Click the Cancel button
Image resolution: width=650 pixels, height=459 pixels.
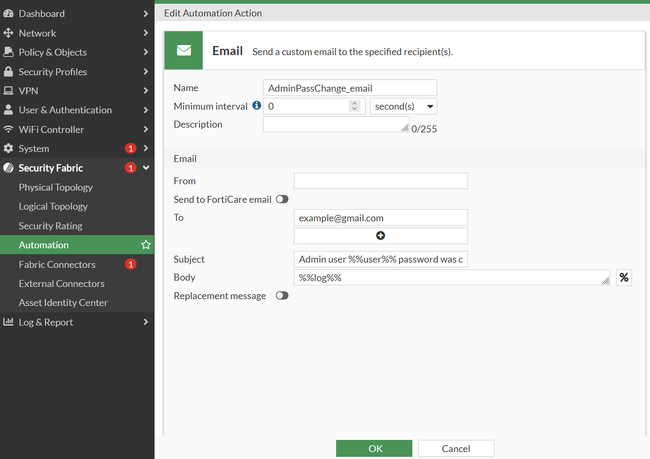point(456,449)
